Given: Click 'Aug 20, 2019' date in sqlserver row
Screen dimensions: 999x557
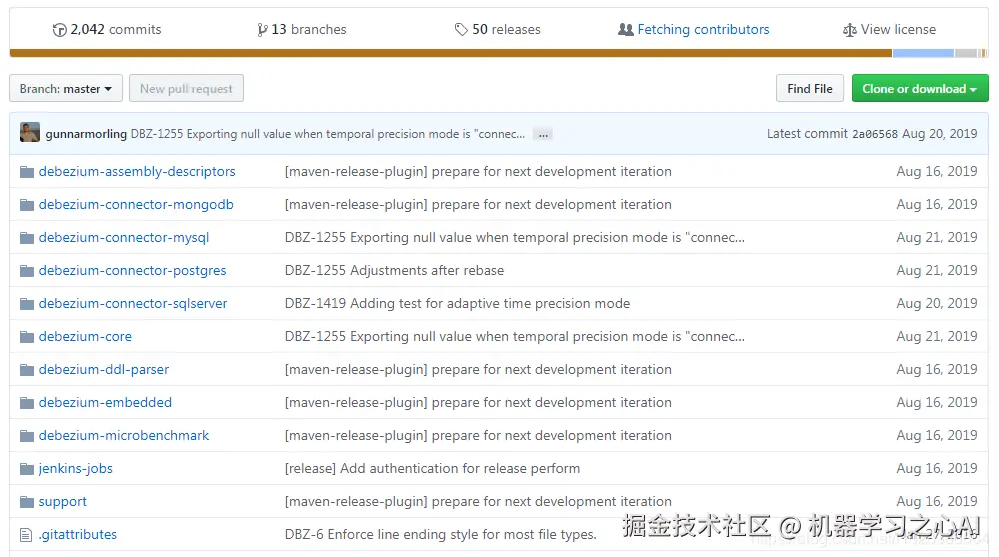Looking at the screenshot, I should pos(937,303).
